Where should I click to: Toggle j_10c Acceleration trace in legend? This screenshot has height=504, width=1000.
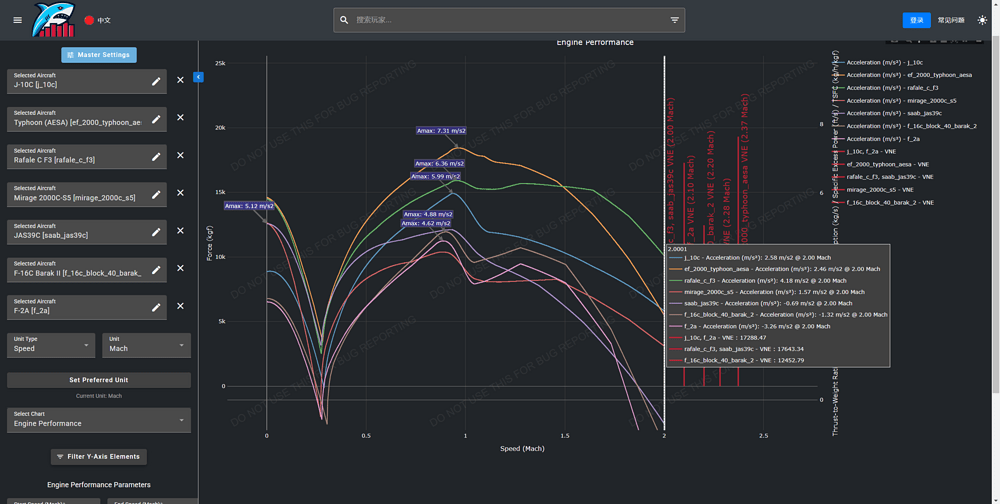click(x=884, y=63)
